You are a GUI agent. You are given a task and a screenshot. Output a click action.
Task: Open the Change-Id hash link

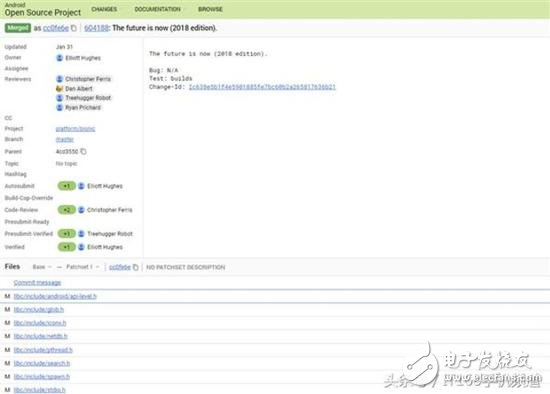tap(262, 87)
